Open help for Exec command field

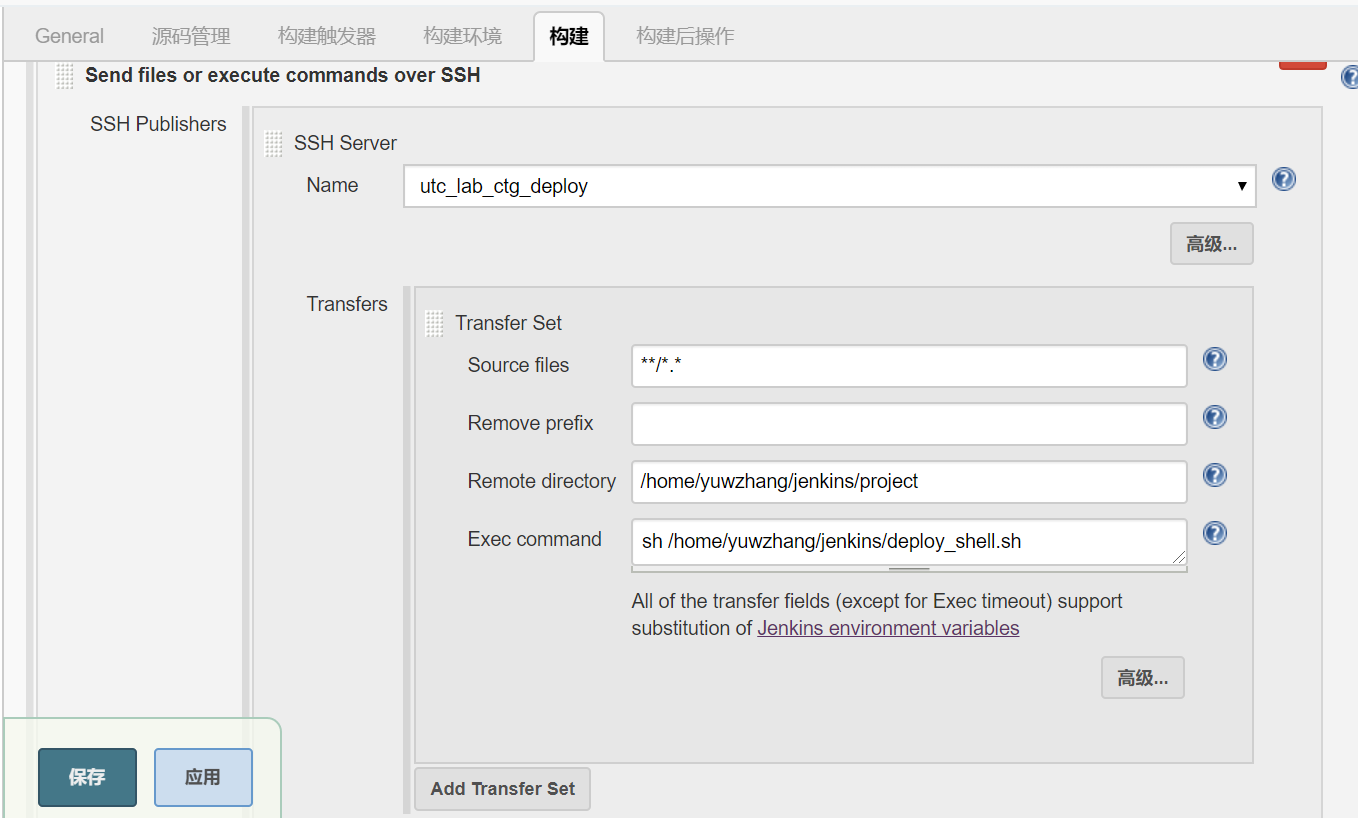[x=1214, y=534]
